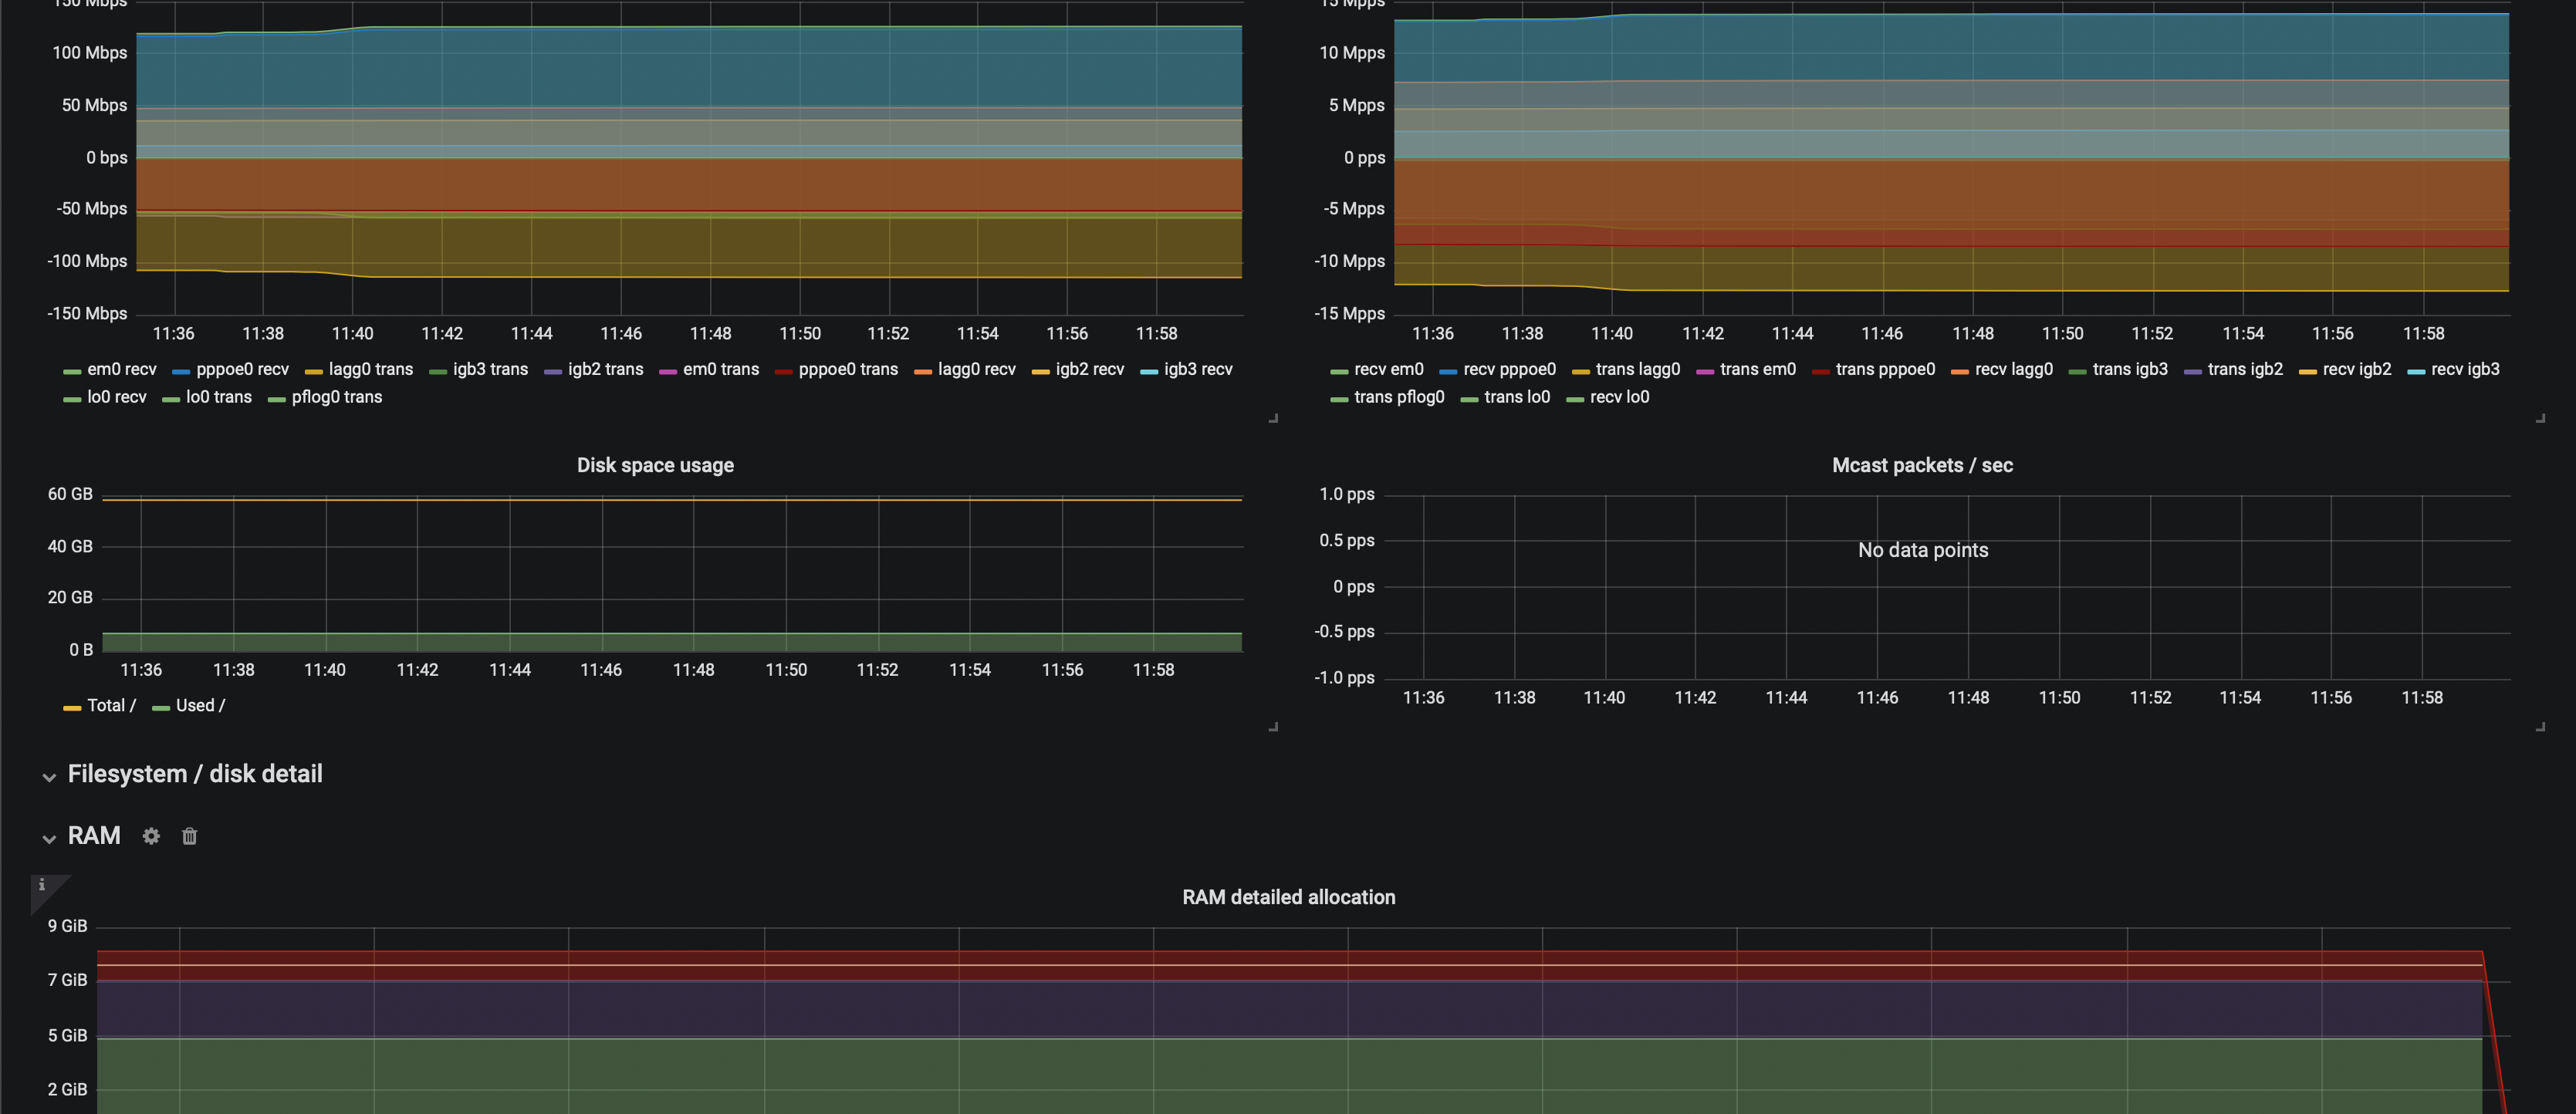Click Total / legend color swatch
2576x1114 pixels.
[x=72, y=708]
